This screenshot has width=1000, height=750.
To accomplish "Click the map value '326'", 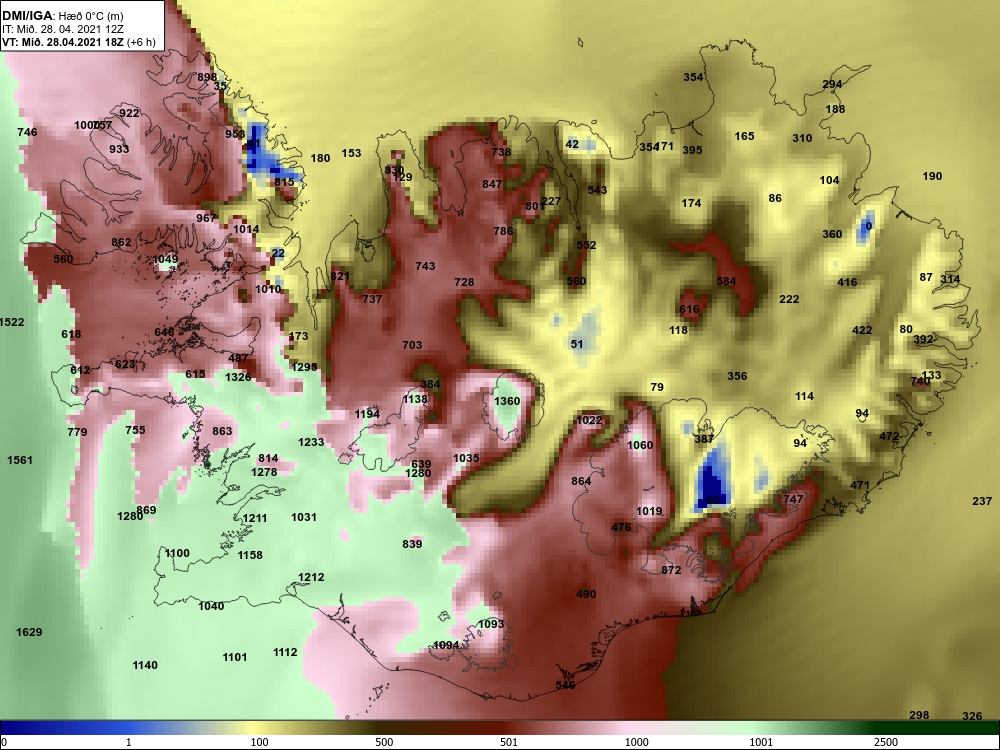I will pyautogui.click(x=972, y=716).
